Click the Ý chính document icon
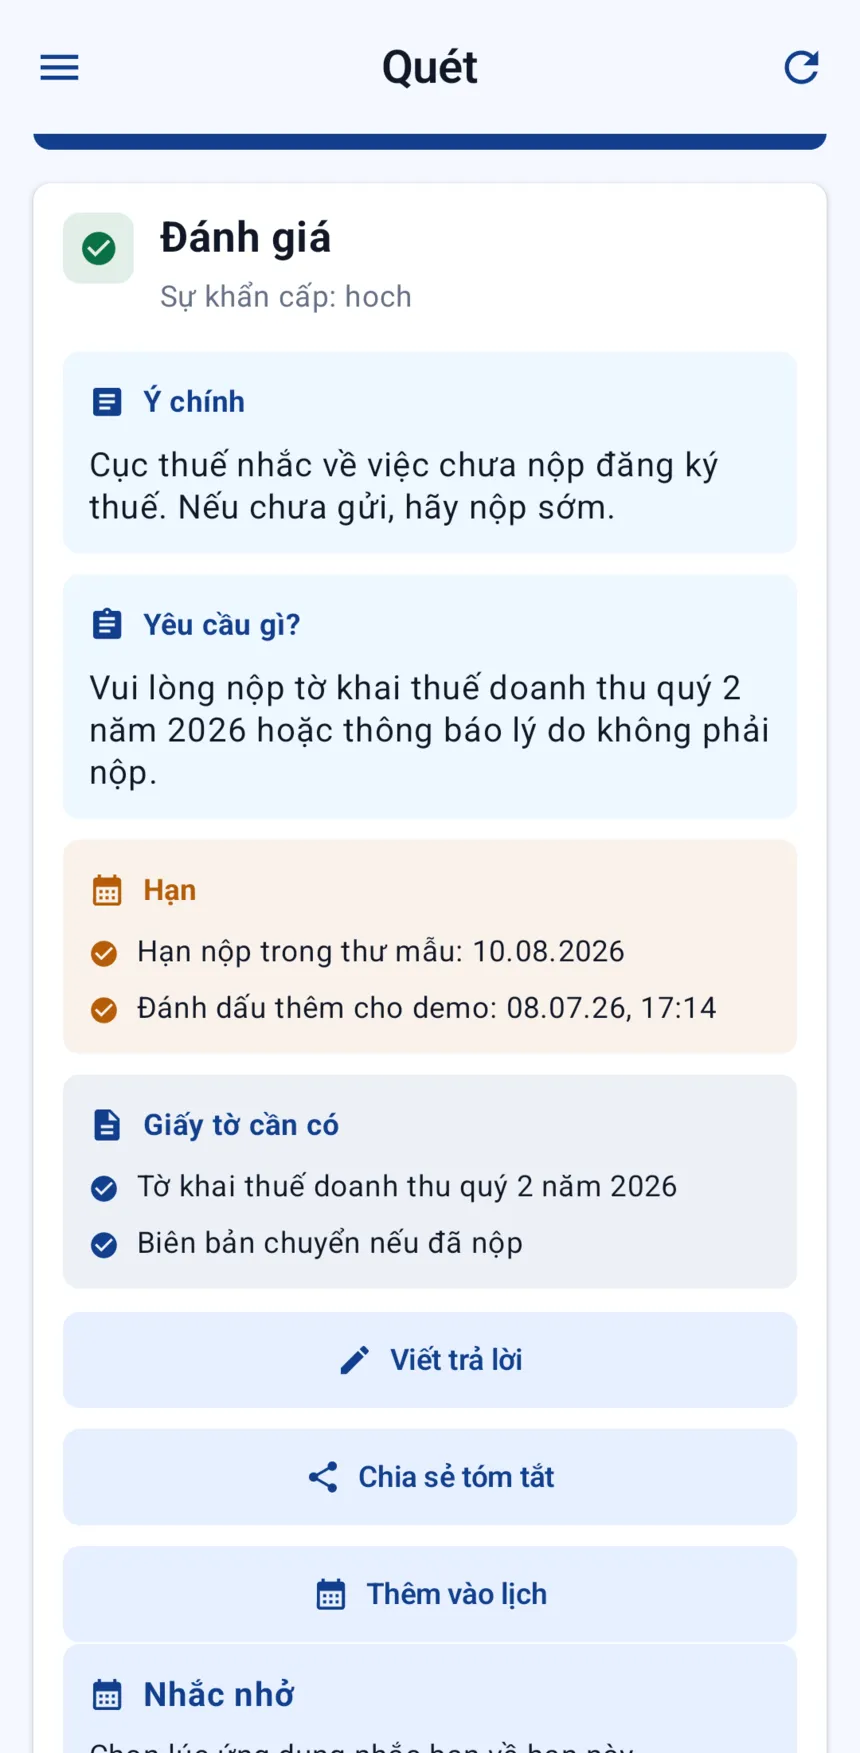This screenshot has height=1753, width=860. point(107,402)
